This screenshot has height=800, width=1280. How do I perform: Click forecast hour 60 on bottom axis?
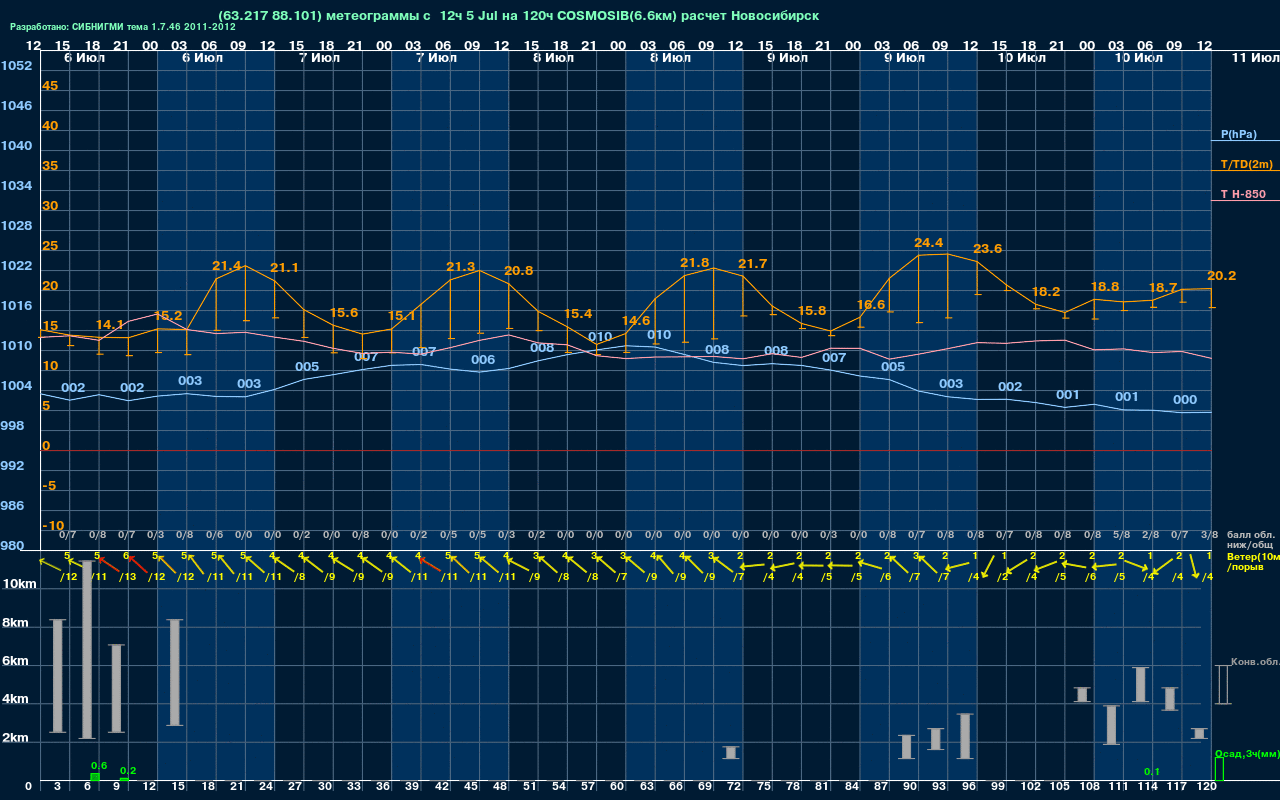coord(619,788)
